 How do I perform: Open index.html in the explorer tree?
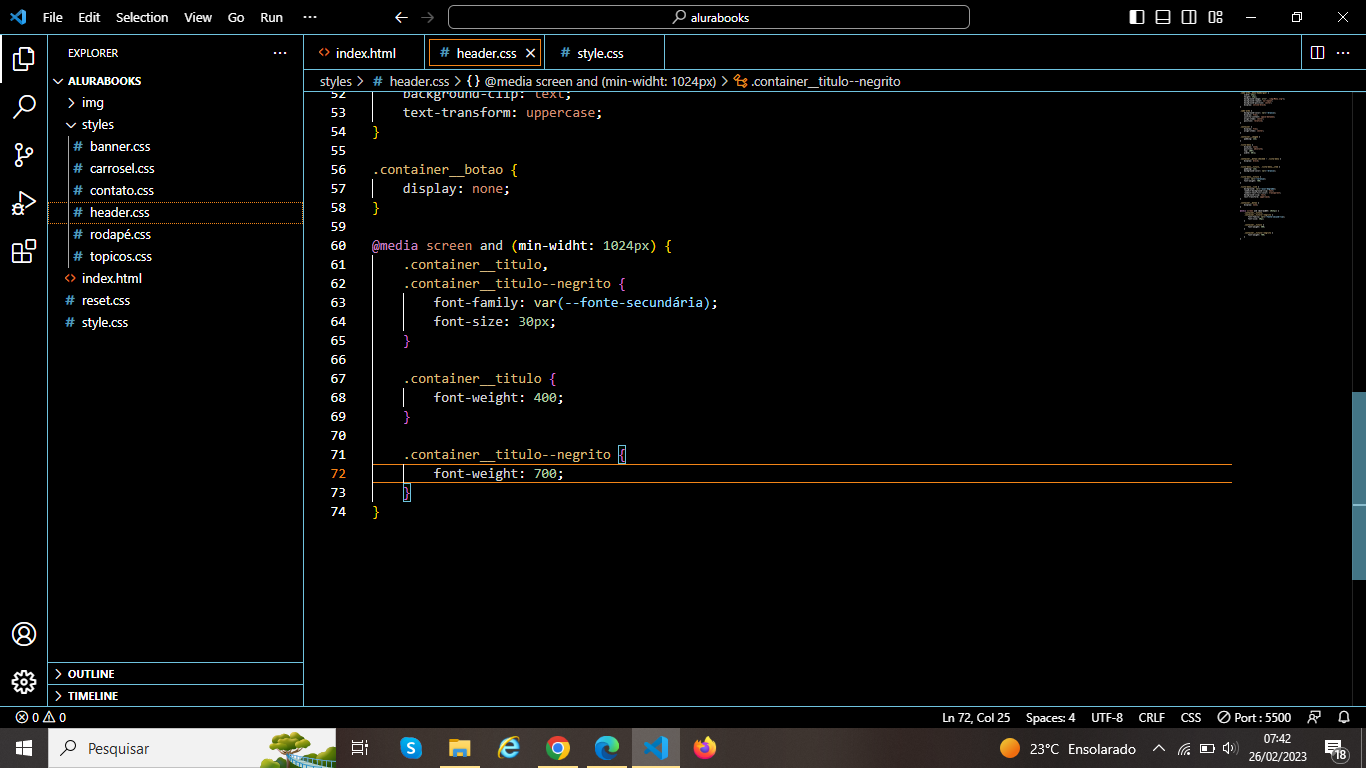point(175,278)
